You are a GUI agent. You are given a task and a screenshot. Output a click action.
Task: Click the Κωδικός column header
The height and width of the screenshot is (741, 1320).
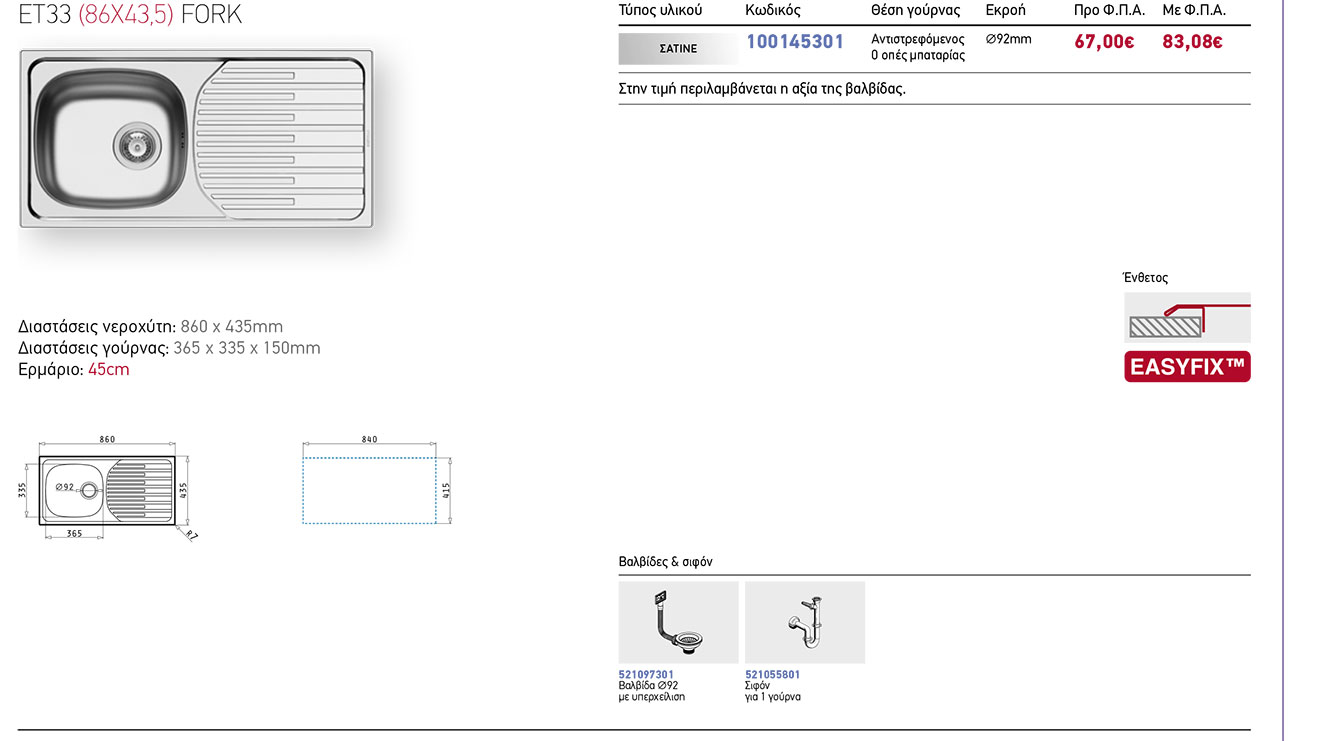coord(773,11)
